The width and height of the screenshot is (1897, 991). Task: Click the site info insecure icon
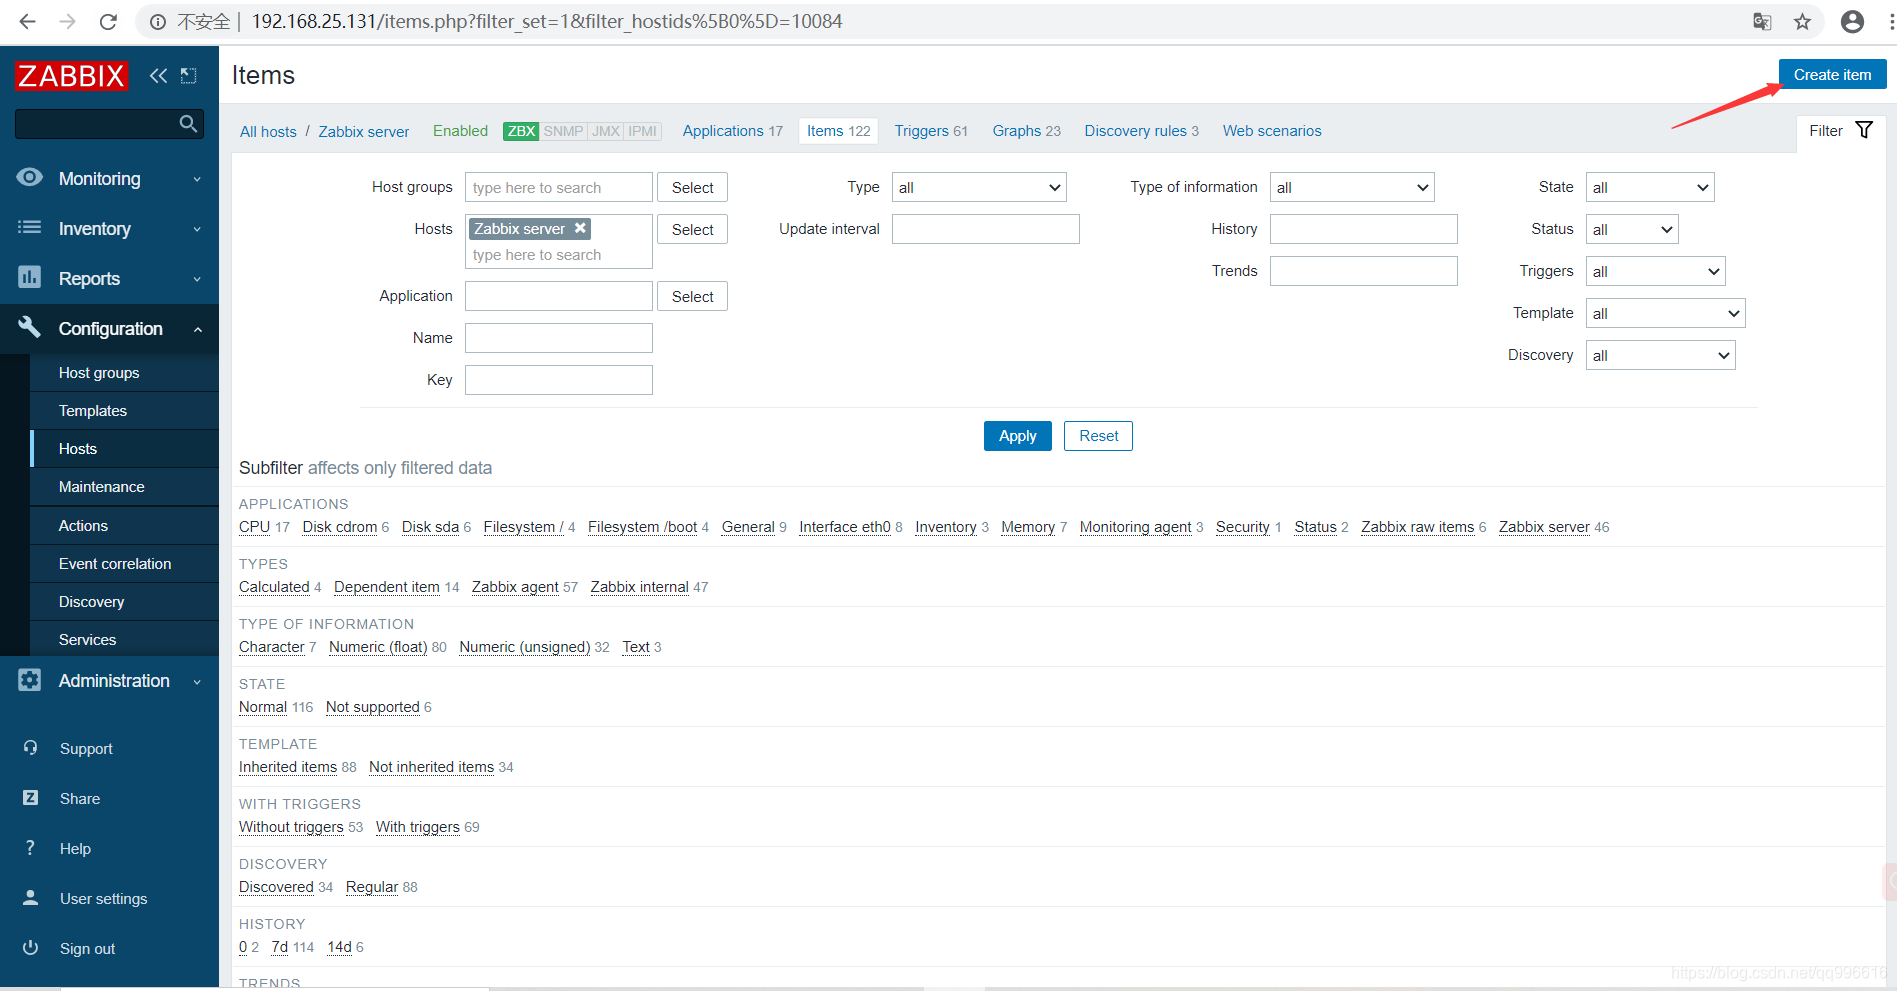158,21
